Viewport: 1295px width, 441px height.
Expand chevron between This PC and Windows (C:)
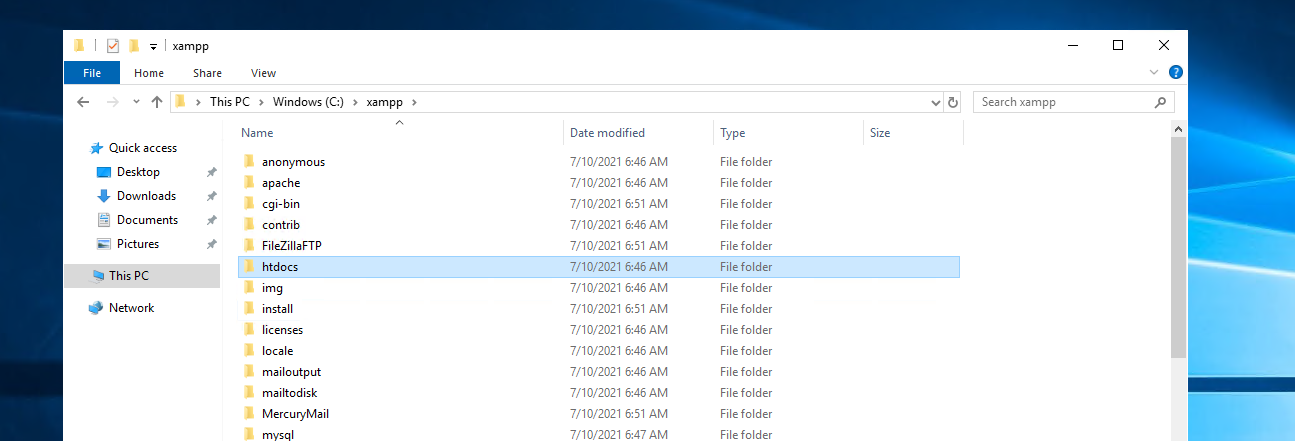pyautogui.click(x=260, y=102)
